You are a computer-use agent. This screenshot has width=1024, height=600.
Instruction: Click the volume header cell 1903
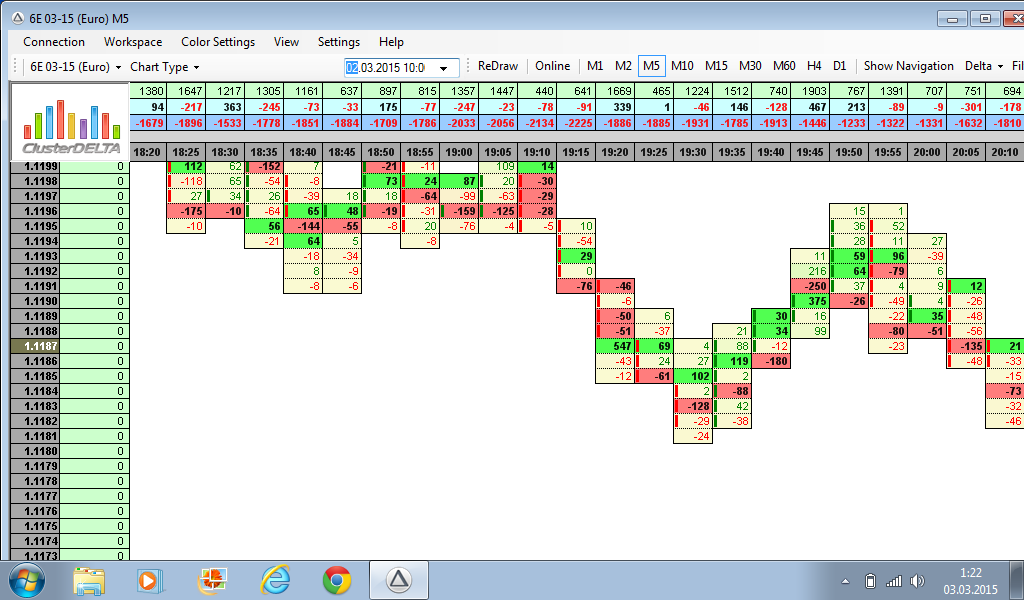pyautogui.click(x=810, y=91)
